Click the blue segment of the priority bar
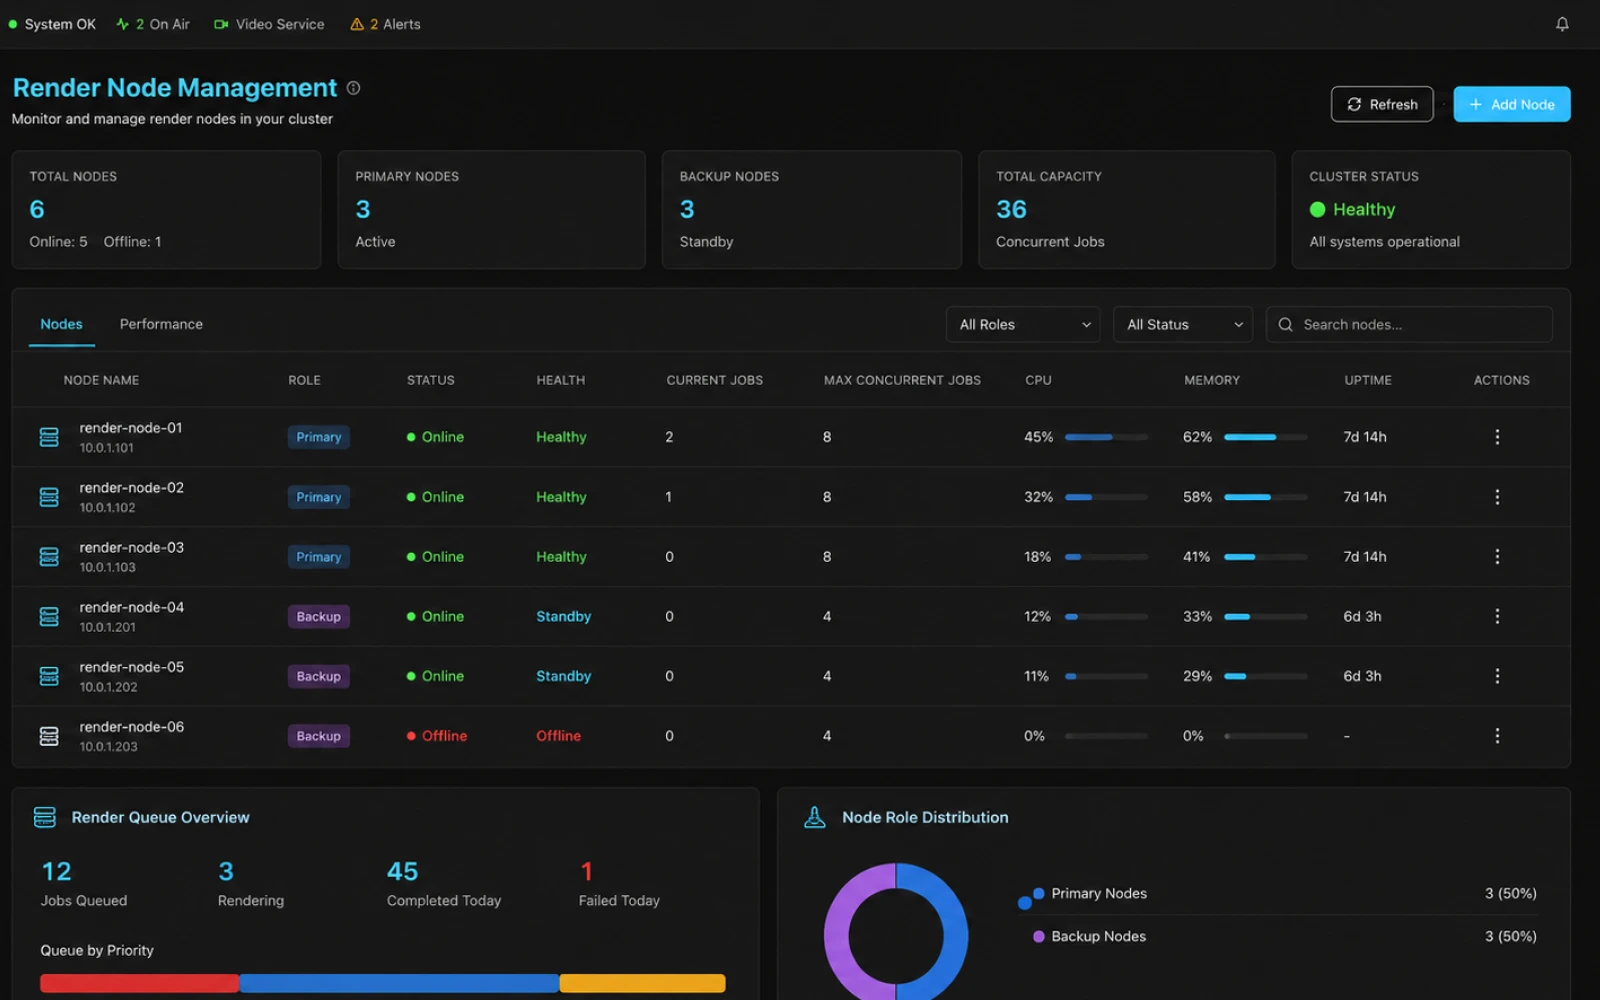Image resolution: width=1600 pixels, height=1000 pixels. pyautogui.click(x=399, y=983)
